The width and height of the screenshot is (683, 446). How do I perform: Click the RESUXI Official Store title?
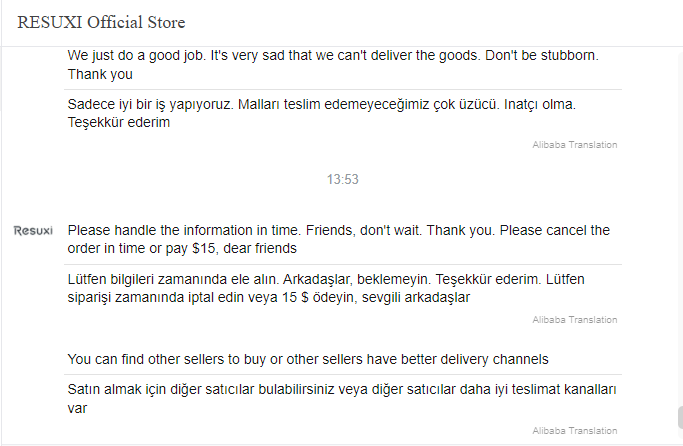(x=101, y=22)
